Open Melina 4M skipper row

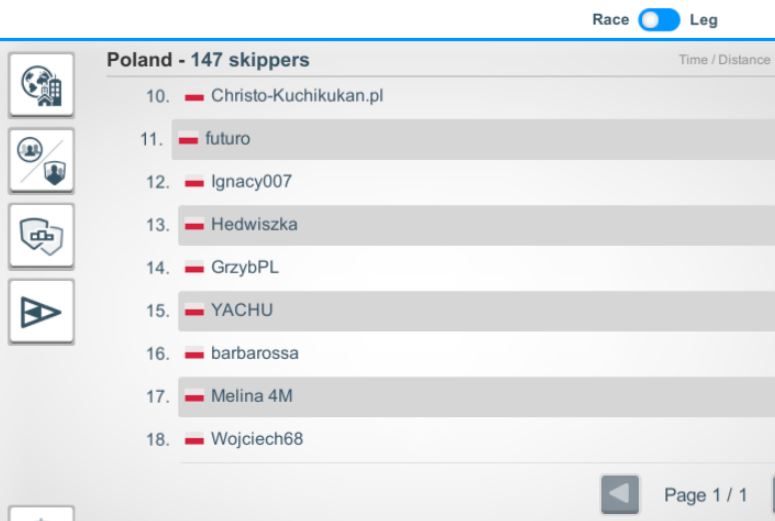point(476,396)
